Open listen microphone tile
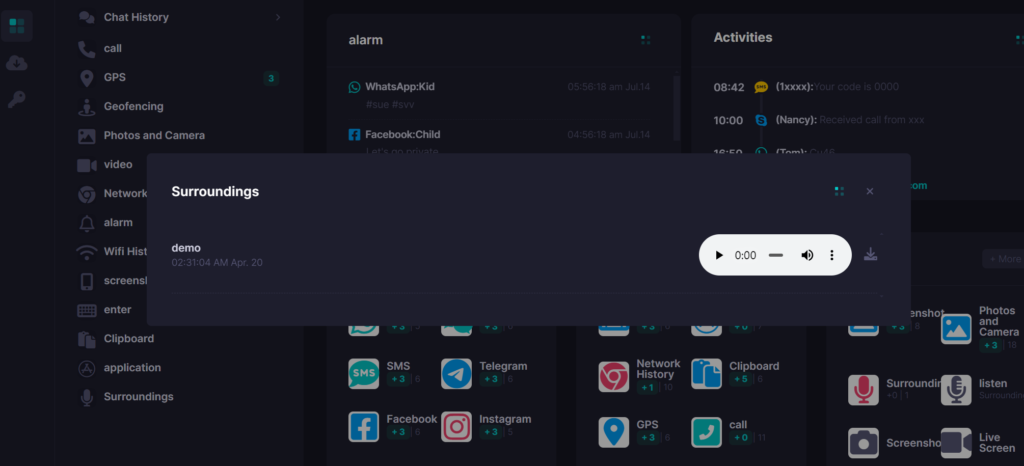The width and height of the screenshot is (1024, 466). (x=956, y=390)
